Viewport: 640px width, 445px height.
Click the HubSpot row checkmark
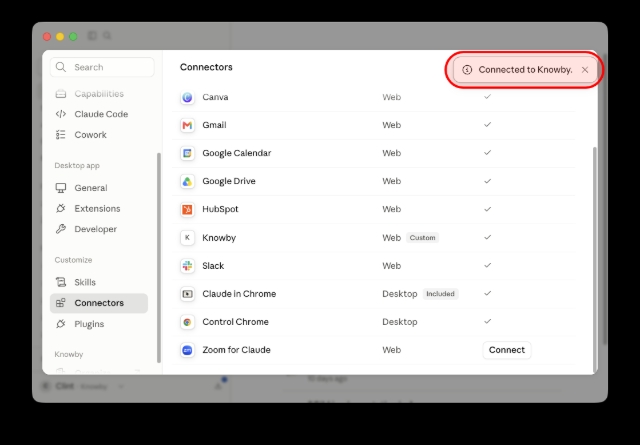487,209
